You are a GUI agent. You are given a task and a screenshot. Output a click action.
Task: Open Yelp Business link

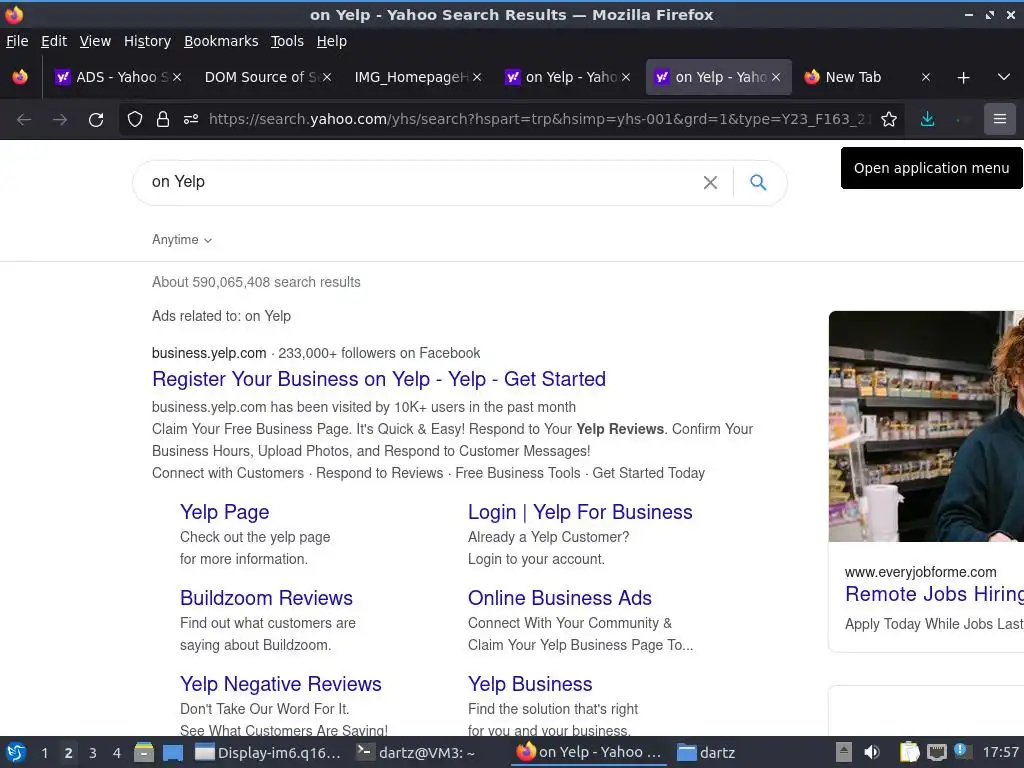pyautogui.click(x=530, y=684)
